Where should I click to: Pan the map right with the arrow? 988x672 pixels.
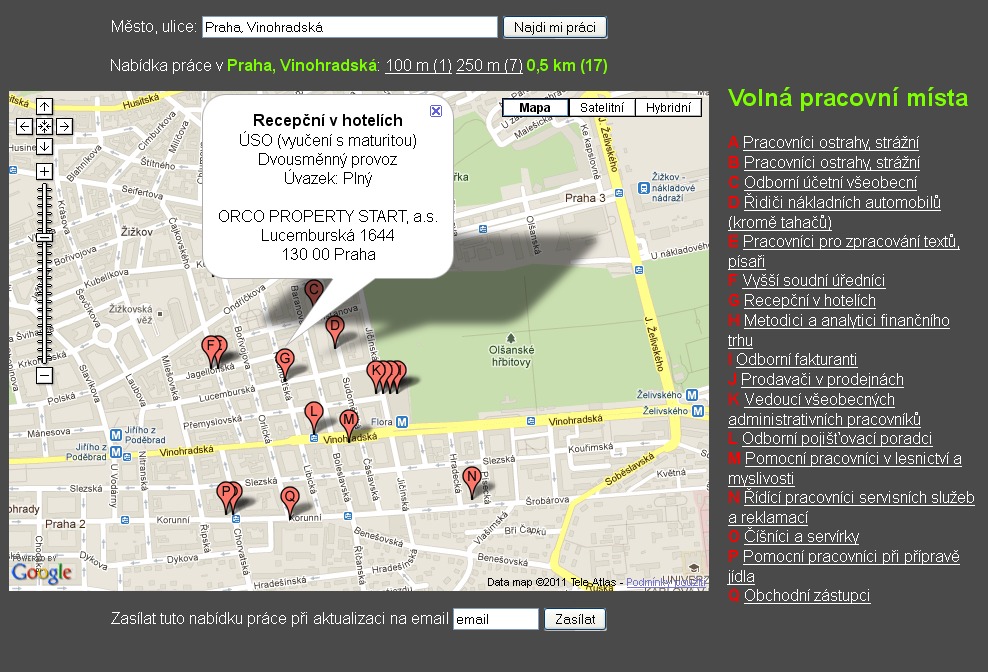tap(64, 127)
